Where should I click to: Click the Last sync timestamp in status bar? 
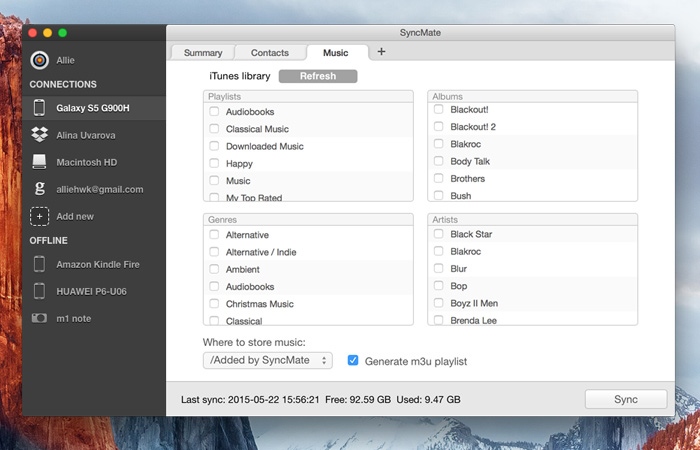(250, 400)
